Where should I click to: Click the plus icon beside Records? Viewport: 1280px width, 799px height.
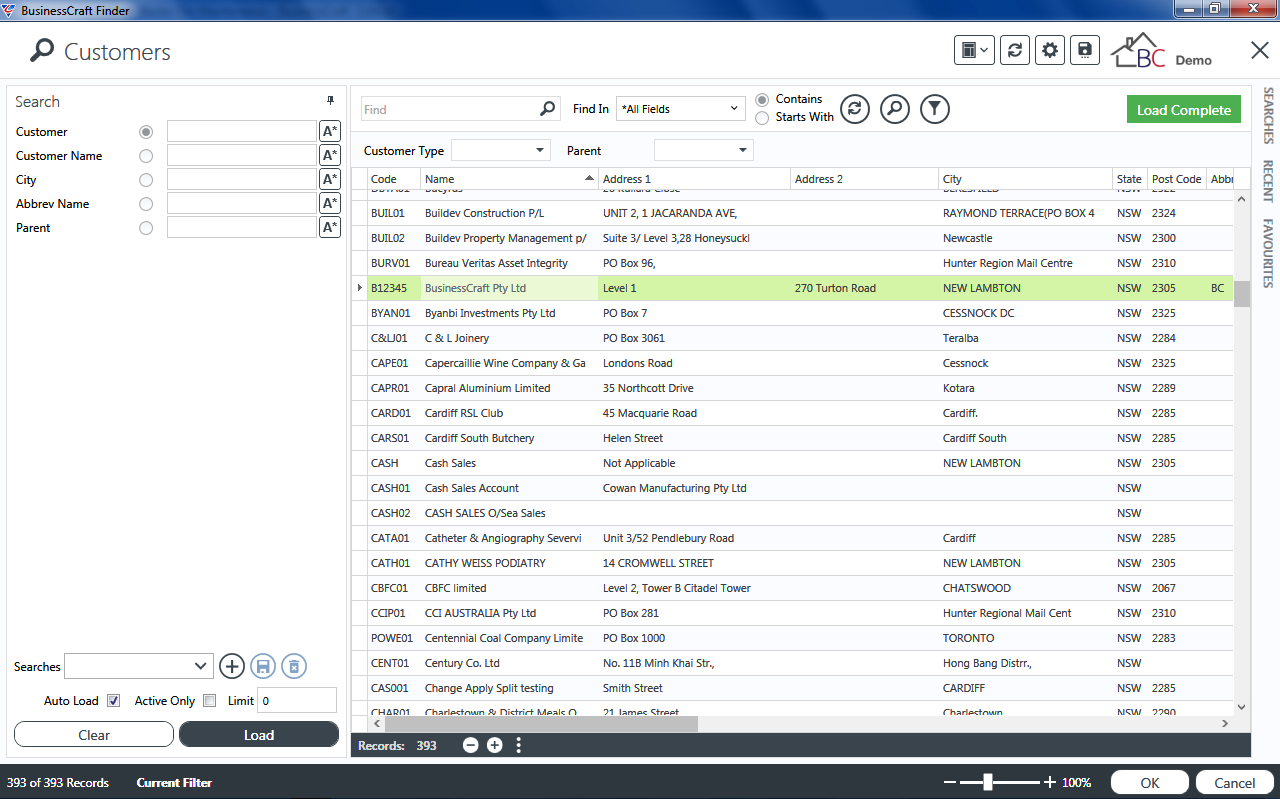pos(495,745)
